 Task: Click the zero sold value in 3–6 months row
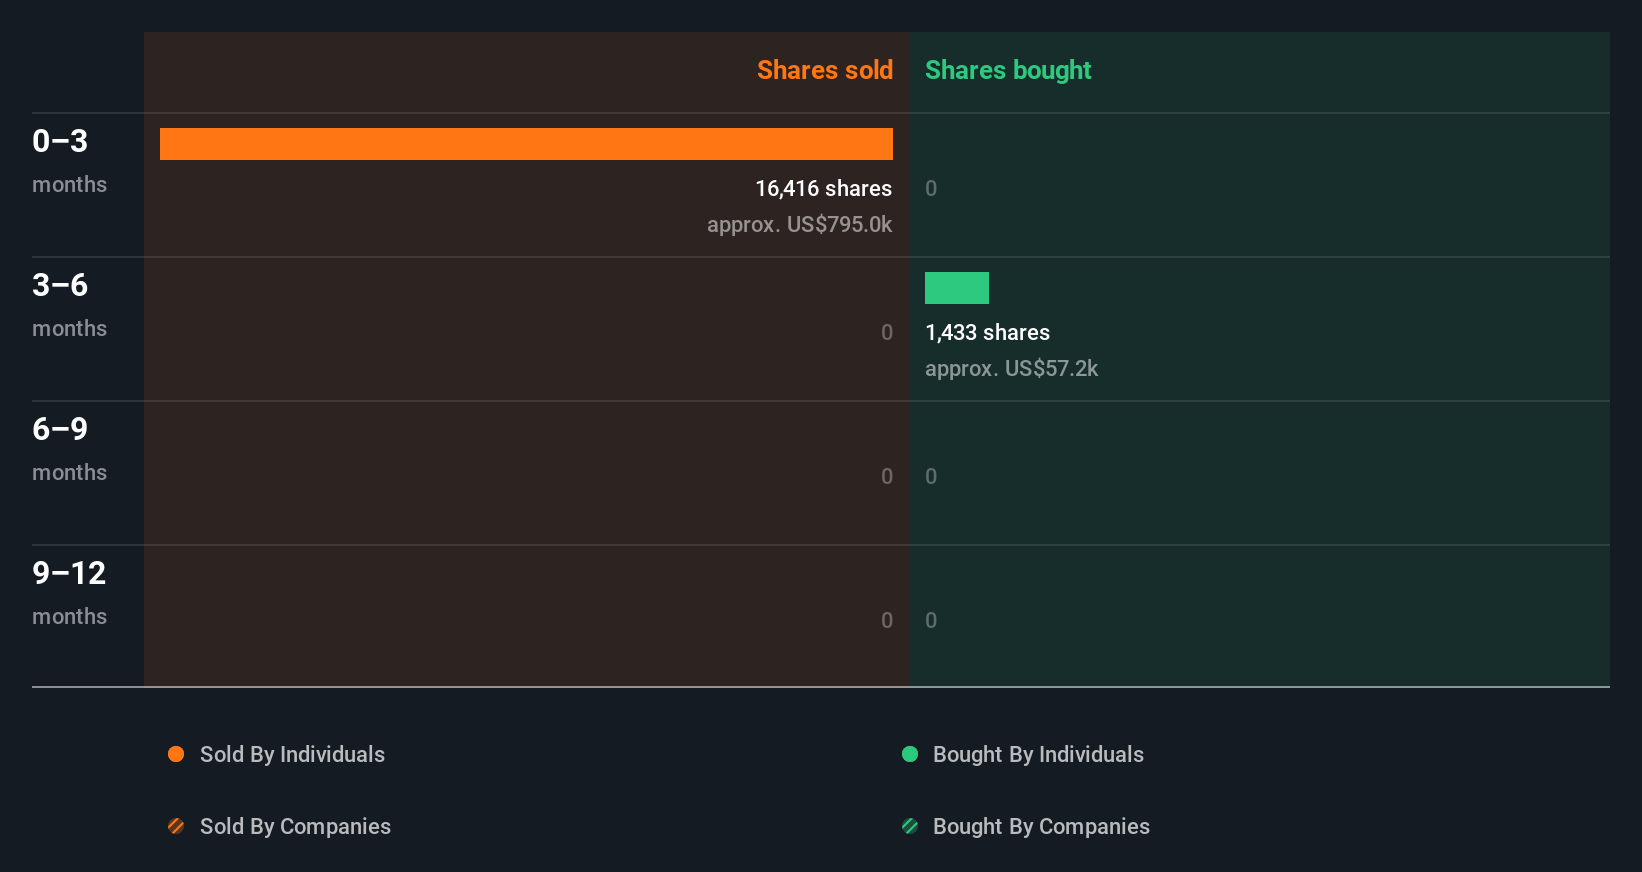[887, 332]
